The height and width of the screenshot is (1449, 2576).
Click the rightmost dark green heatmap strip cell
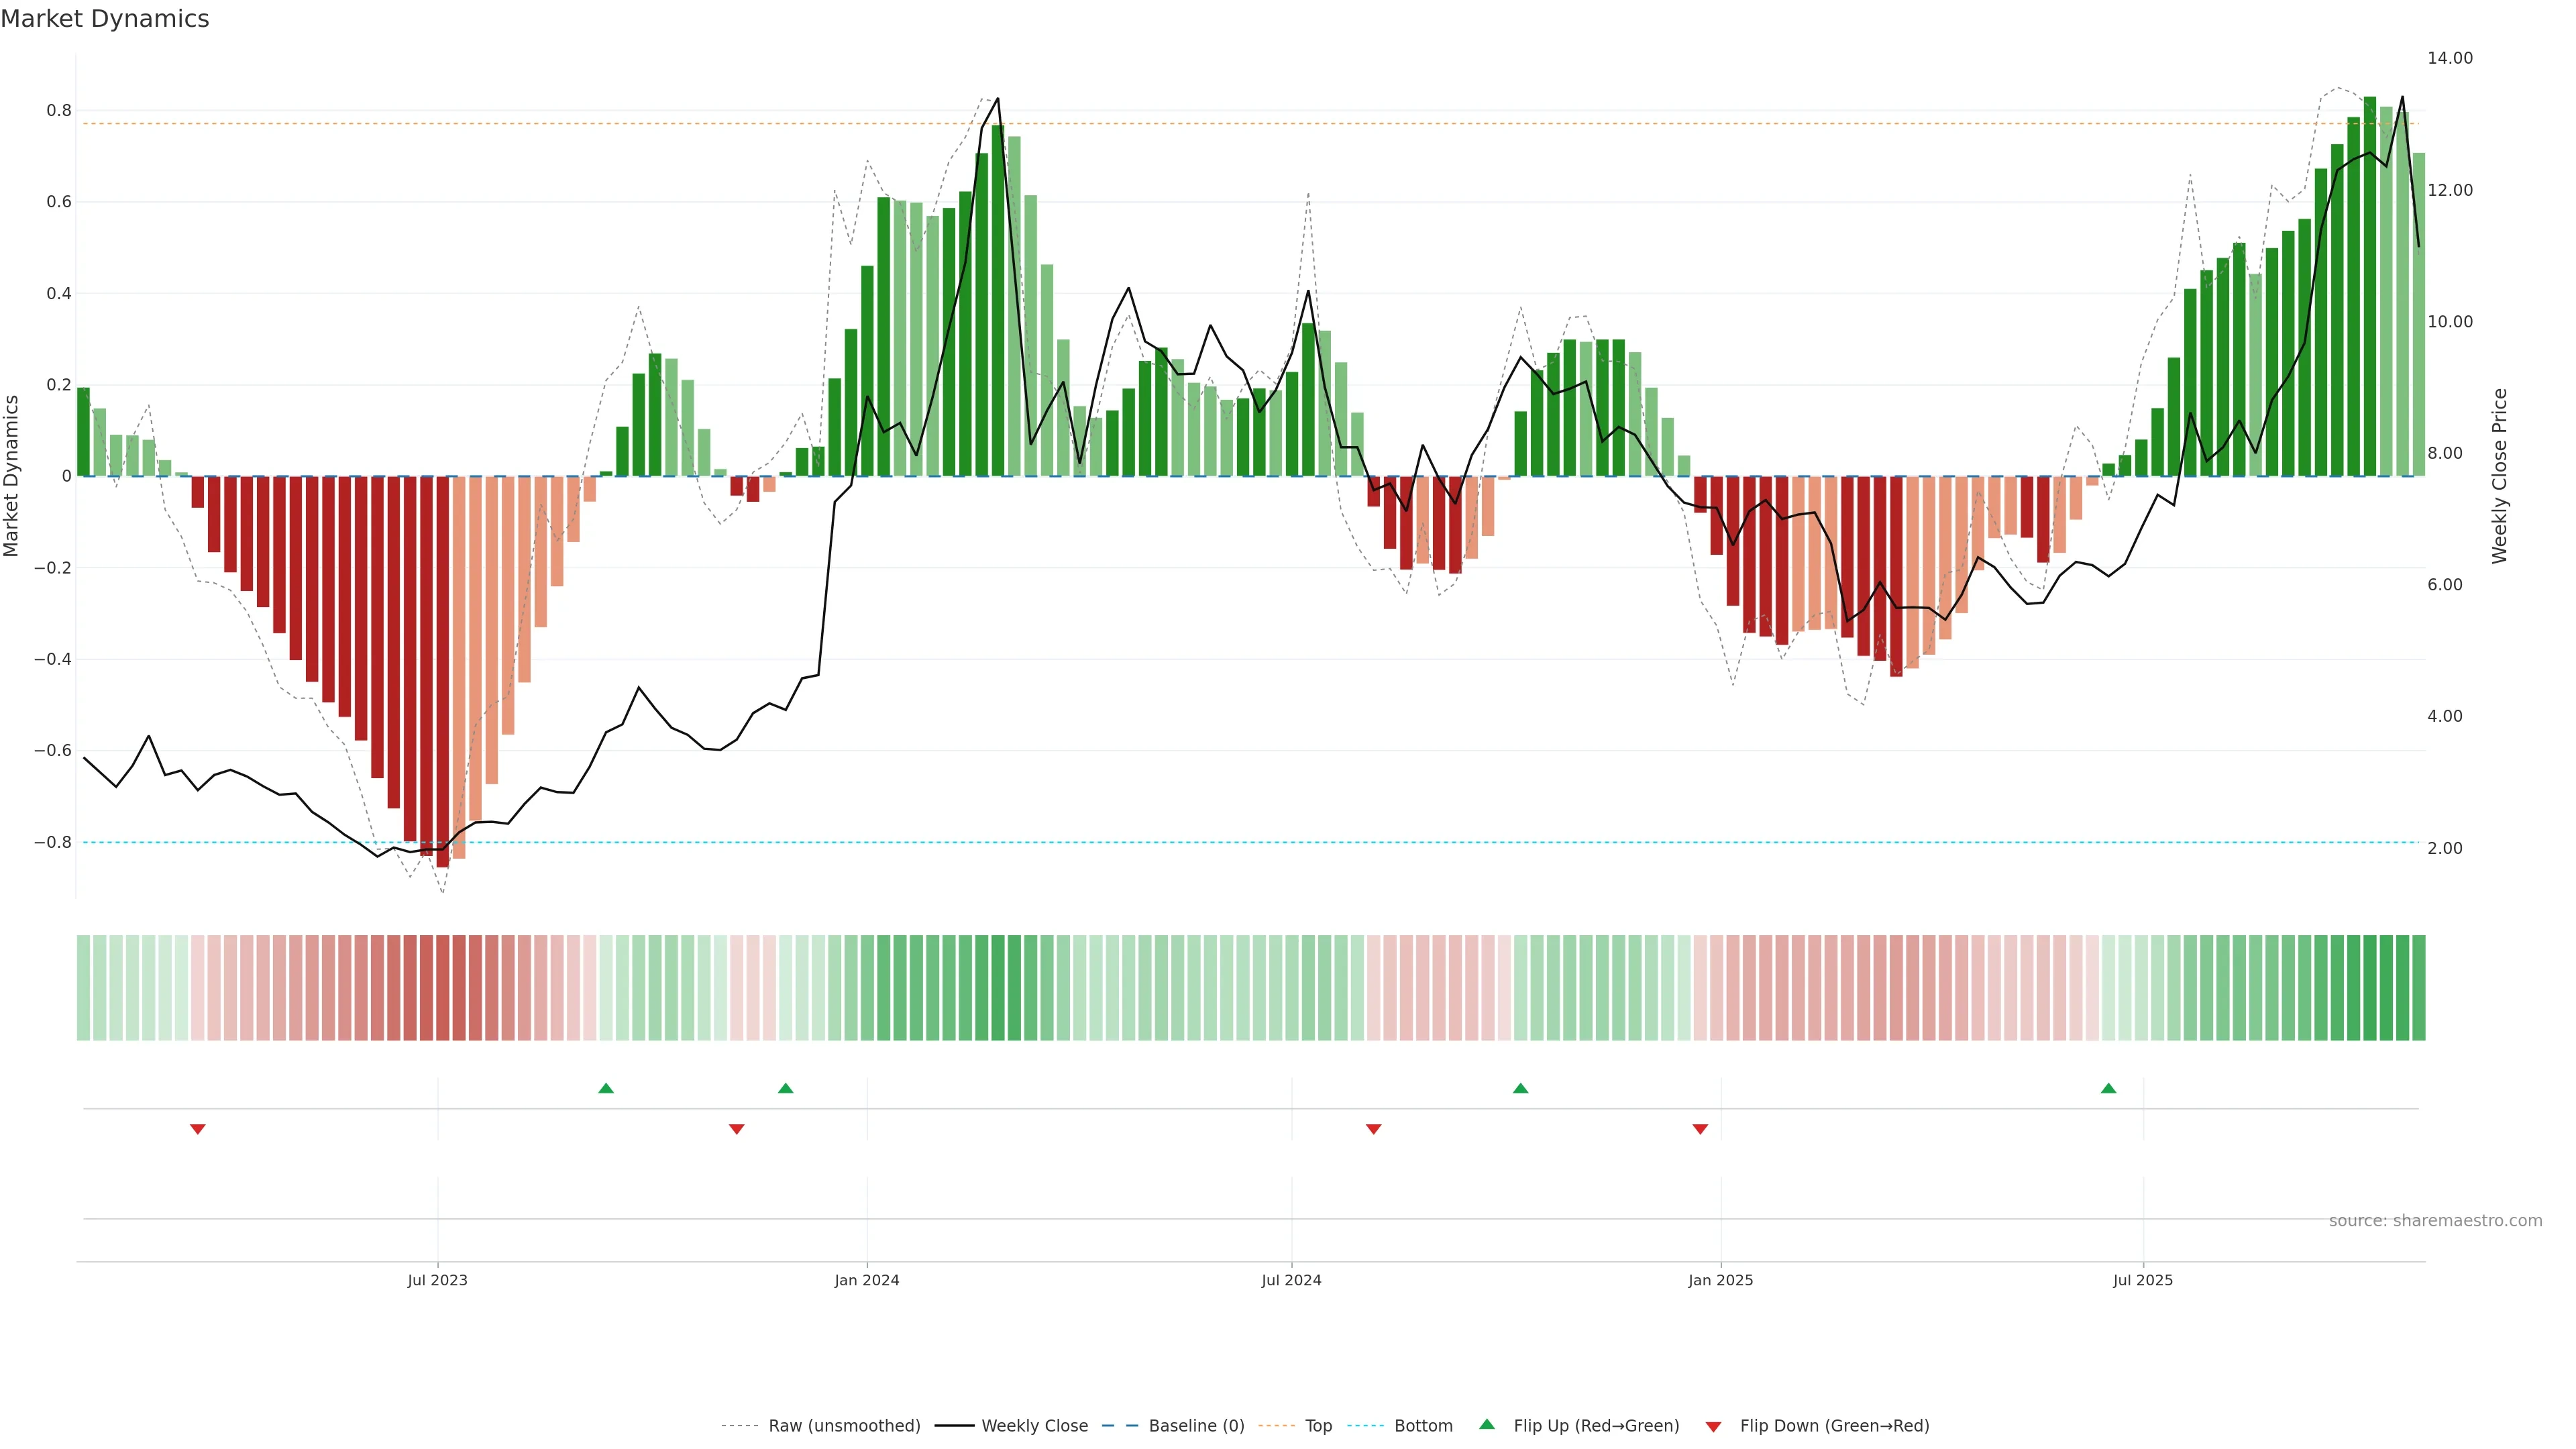pyautogui.click(x=2418, y=988)
